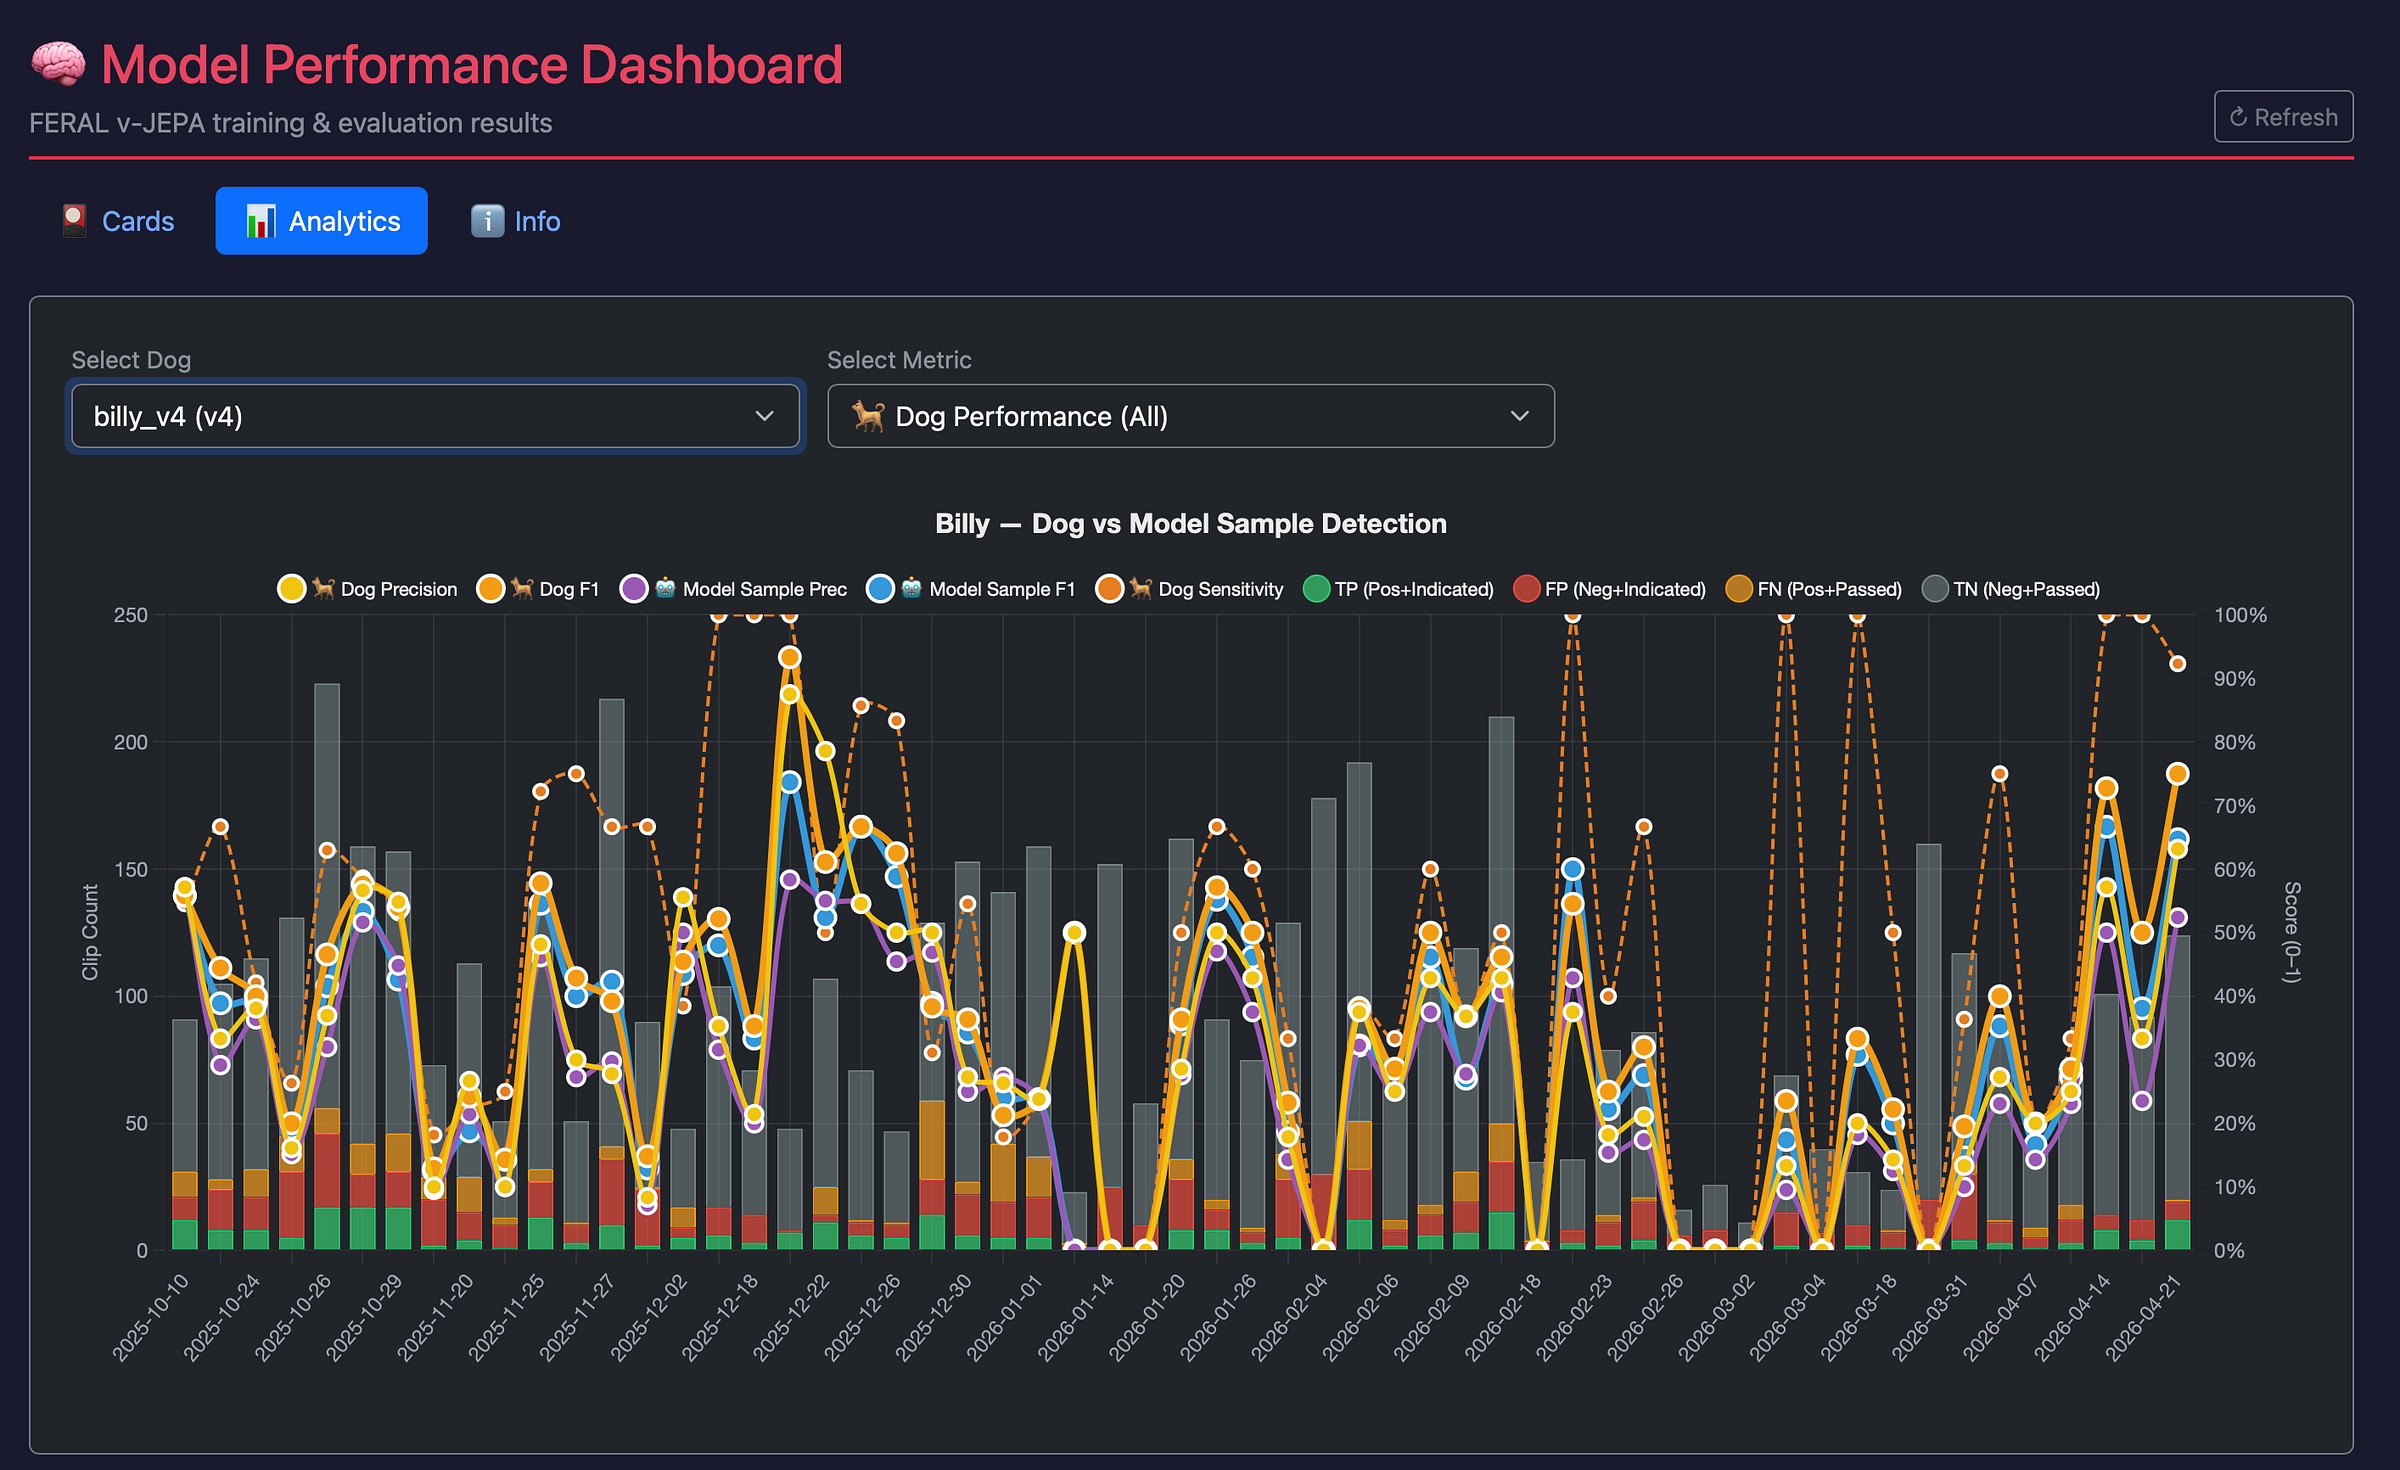This screenshot has height=1470, width=2400.
Task: Expand the Select Metric dropdown chevron
Action: pyautogui.click(x=1519, y=416)
